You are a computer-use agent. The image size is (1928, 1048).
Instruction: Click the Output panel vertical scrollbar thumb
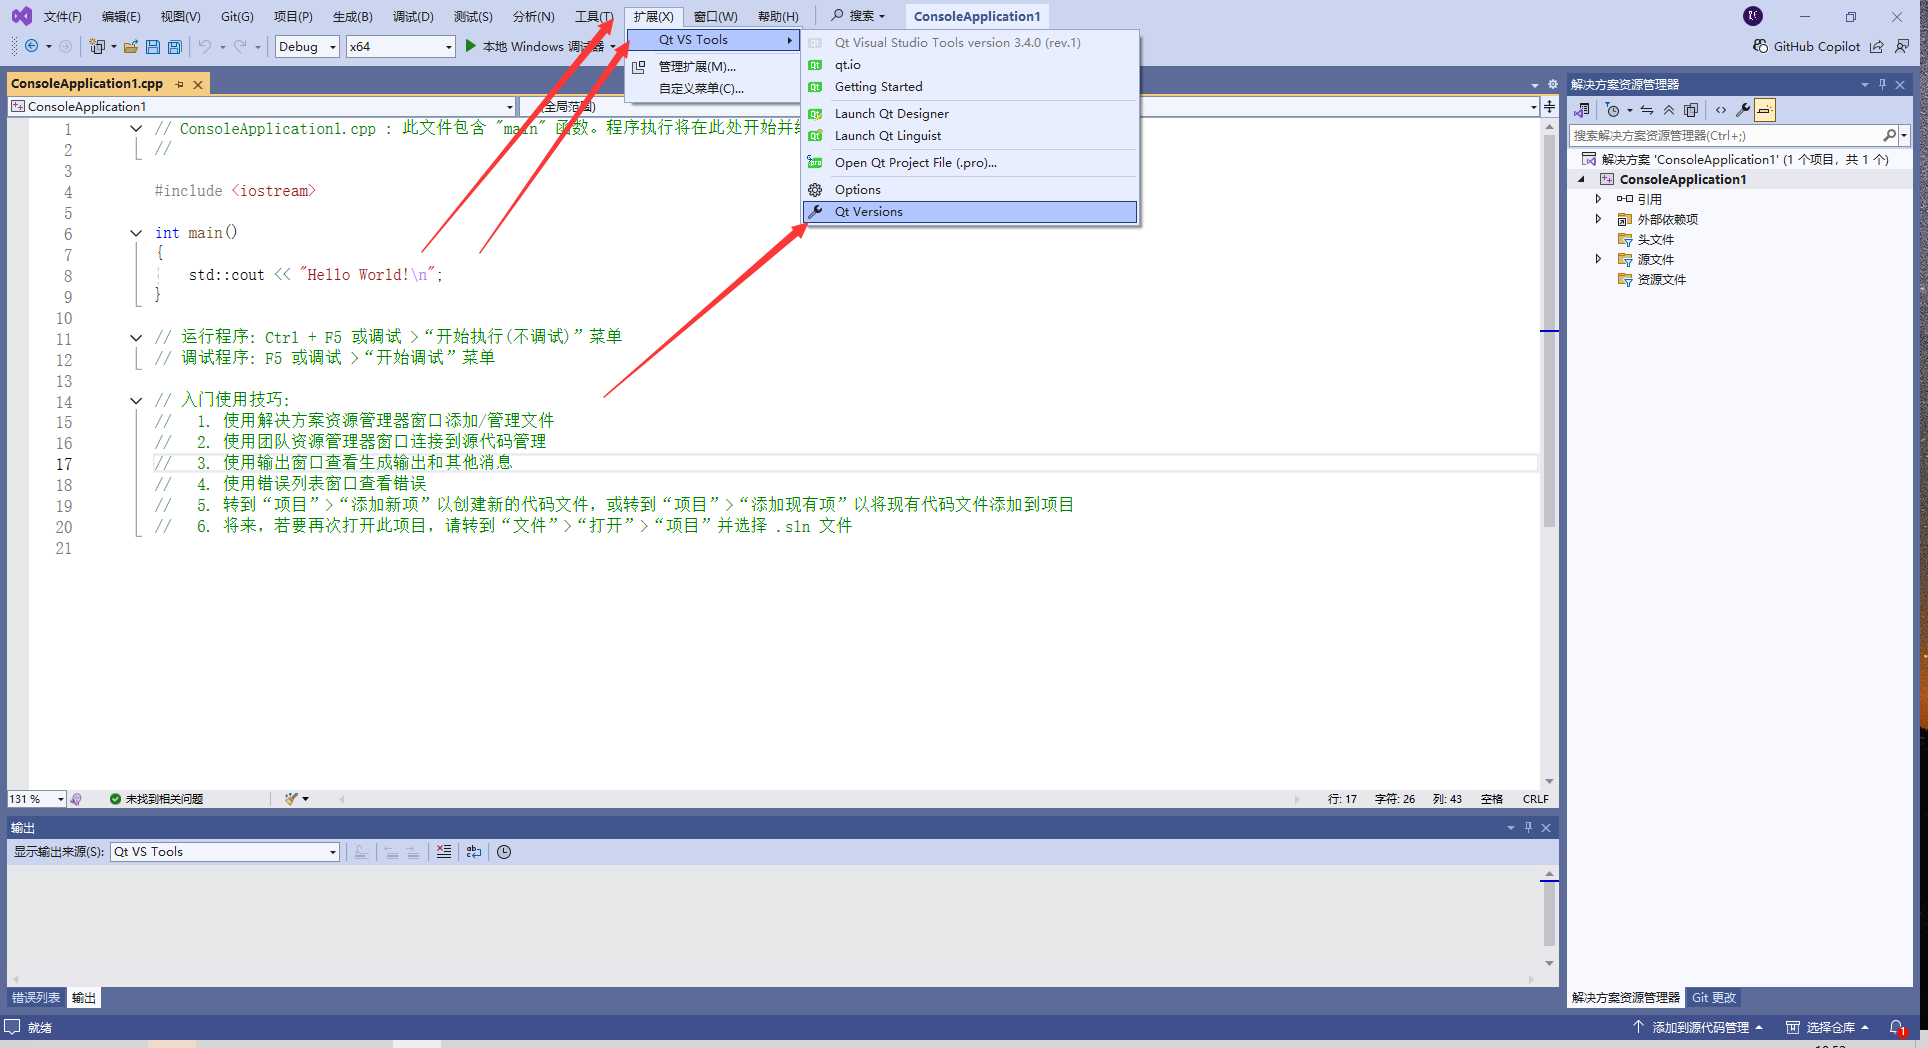pos(1549,913)
